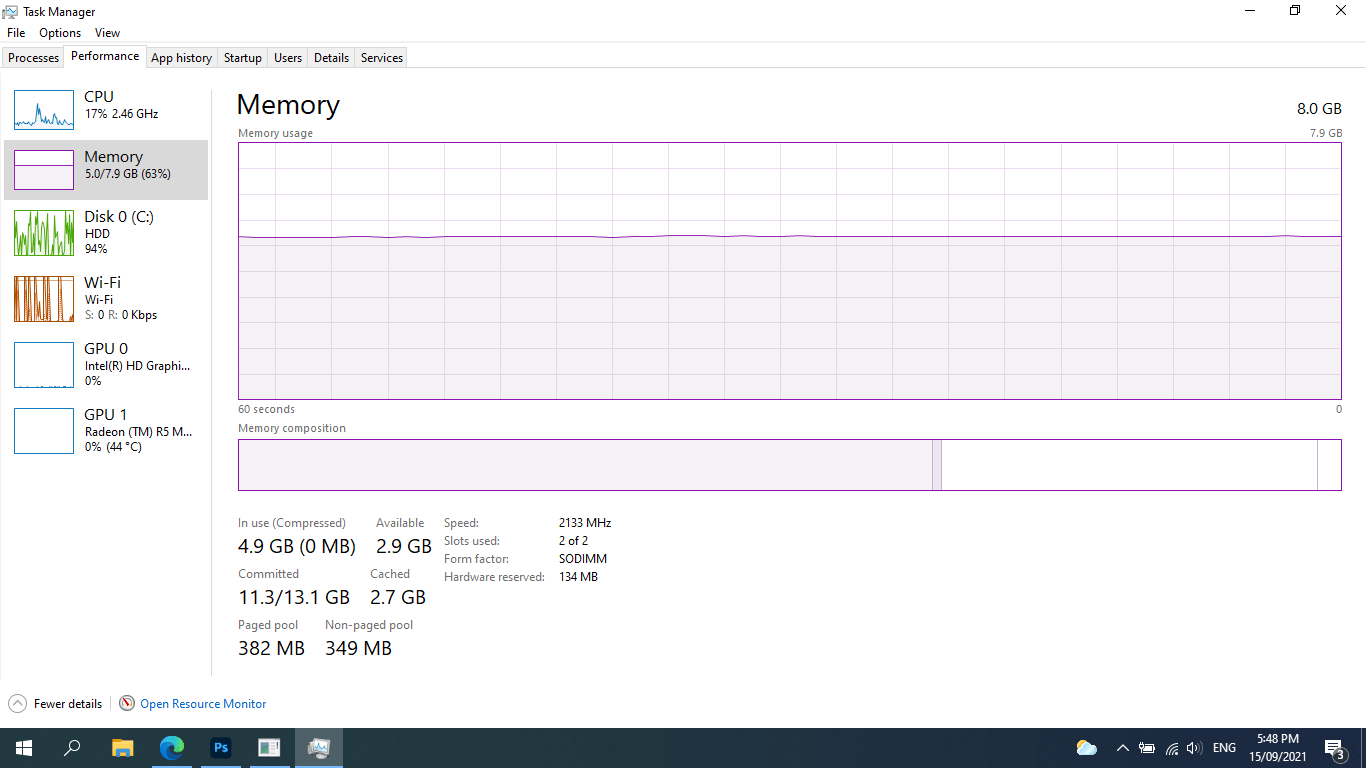Click the Fewer details chevron icon
1366x768 pixels.
(18, 703)
